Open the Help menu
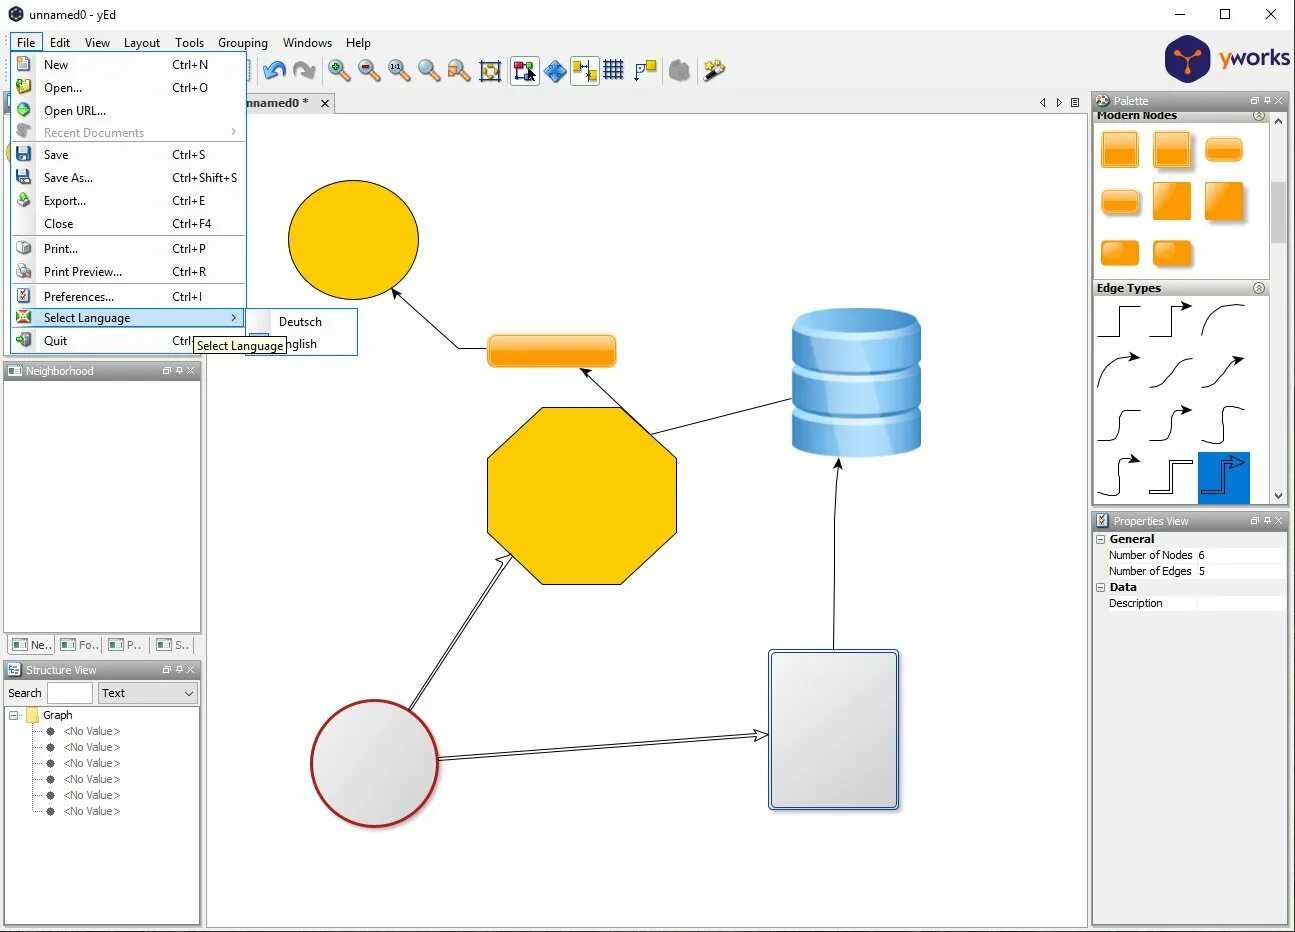The image size is (1295, 932). point(358,42)
